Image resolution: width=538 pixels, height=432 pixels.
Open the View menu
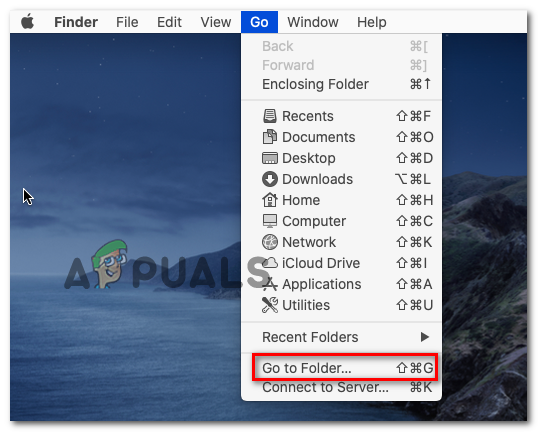(215, 22)
